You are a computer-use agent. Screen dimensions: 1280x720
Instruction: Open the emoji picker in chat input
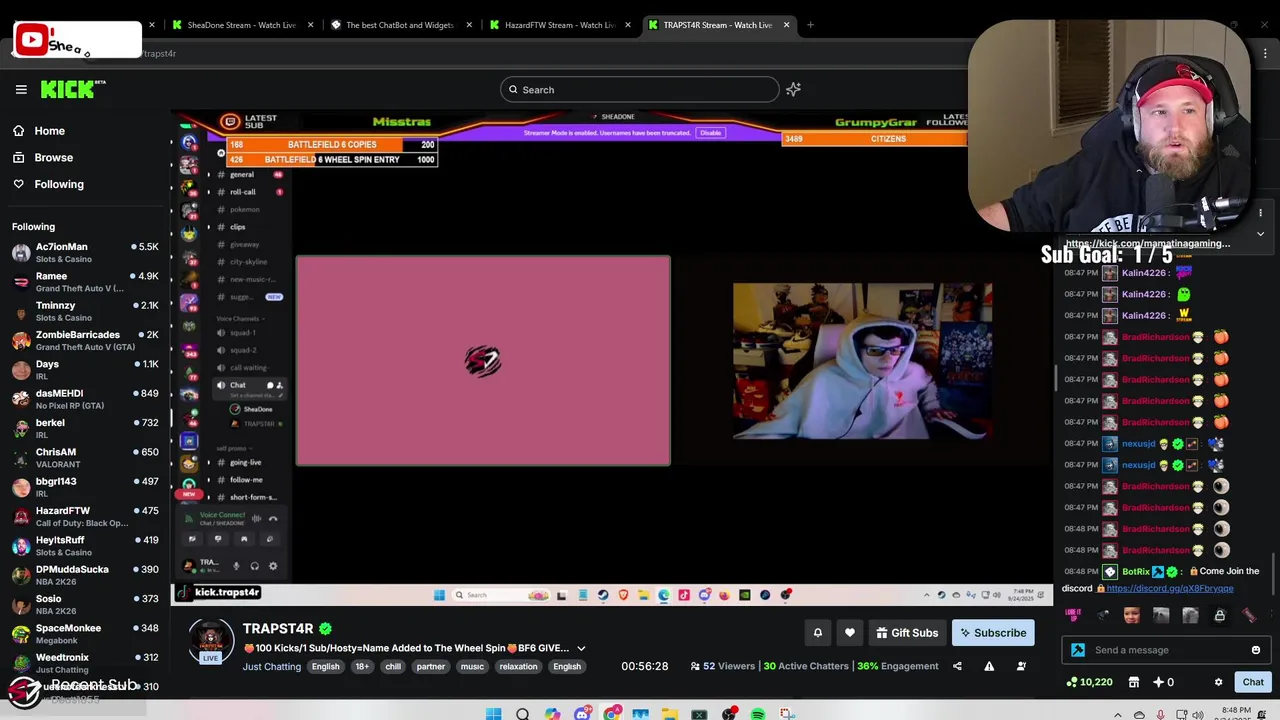tap(1256, 650)
